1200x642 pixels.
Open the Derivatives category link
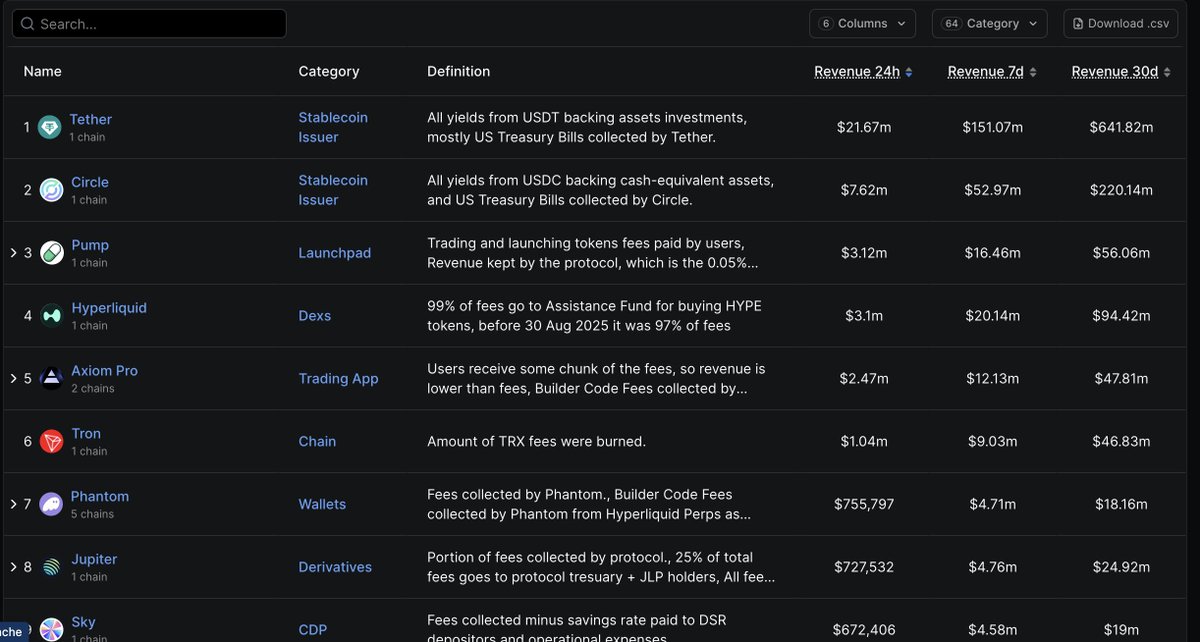(x=335, y=567)
